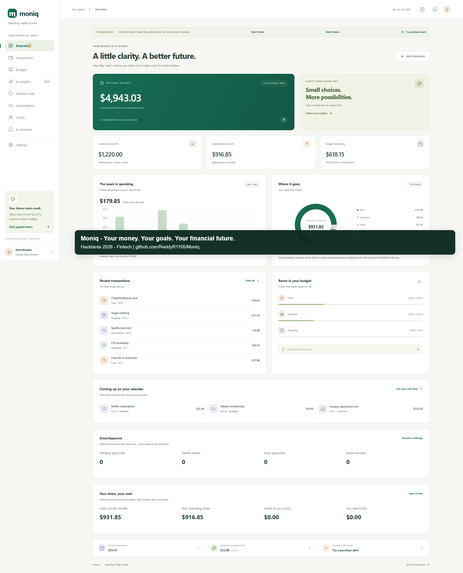Click the moniq logo icon
Image resolution: width=463 pixels, height=573 pixels.
coord(12,14)
